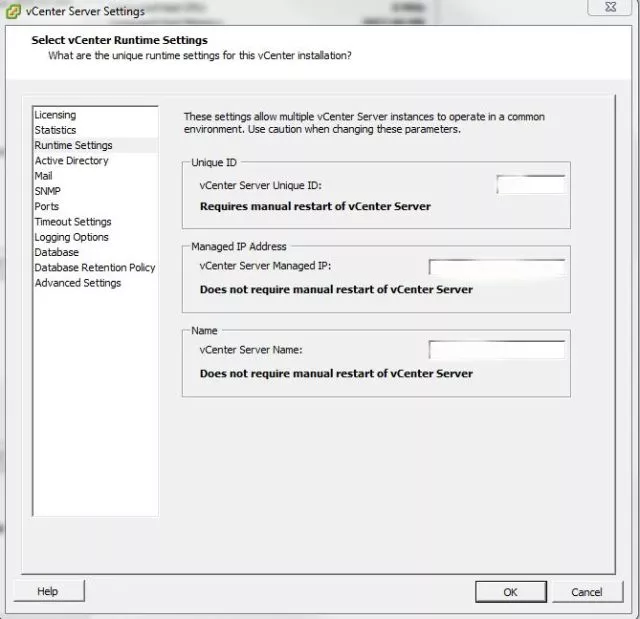This screenshot has height=619, width=640.
Task: Go to Advanced Settings
Action: (96, 283)
